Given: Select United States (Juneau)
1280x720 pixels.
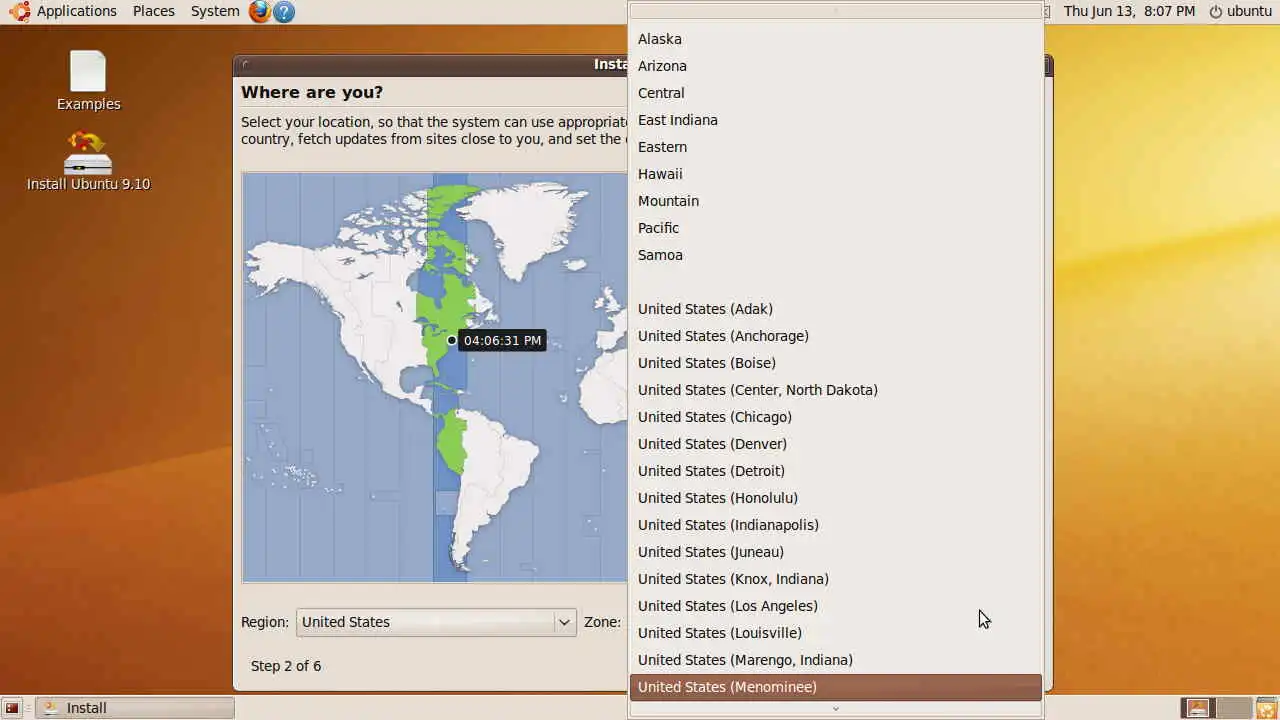Looking at the screenshot, I should (x=835, y=552).
